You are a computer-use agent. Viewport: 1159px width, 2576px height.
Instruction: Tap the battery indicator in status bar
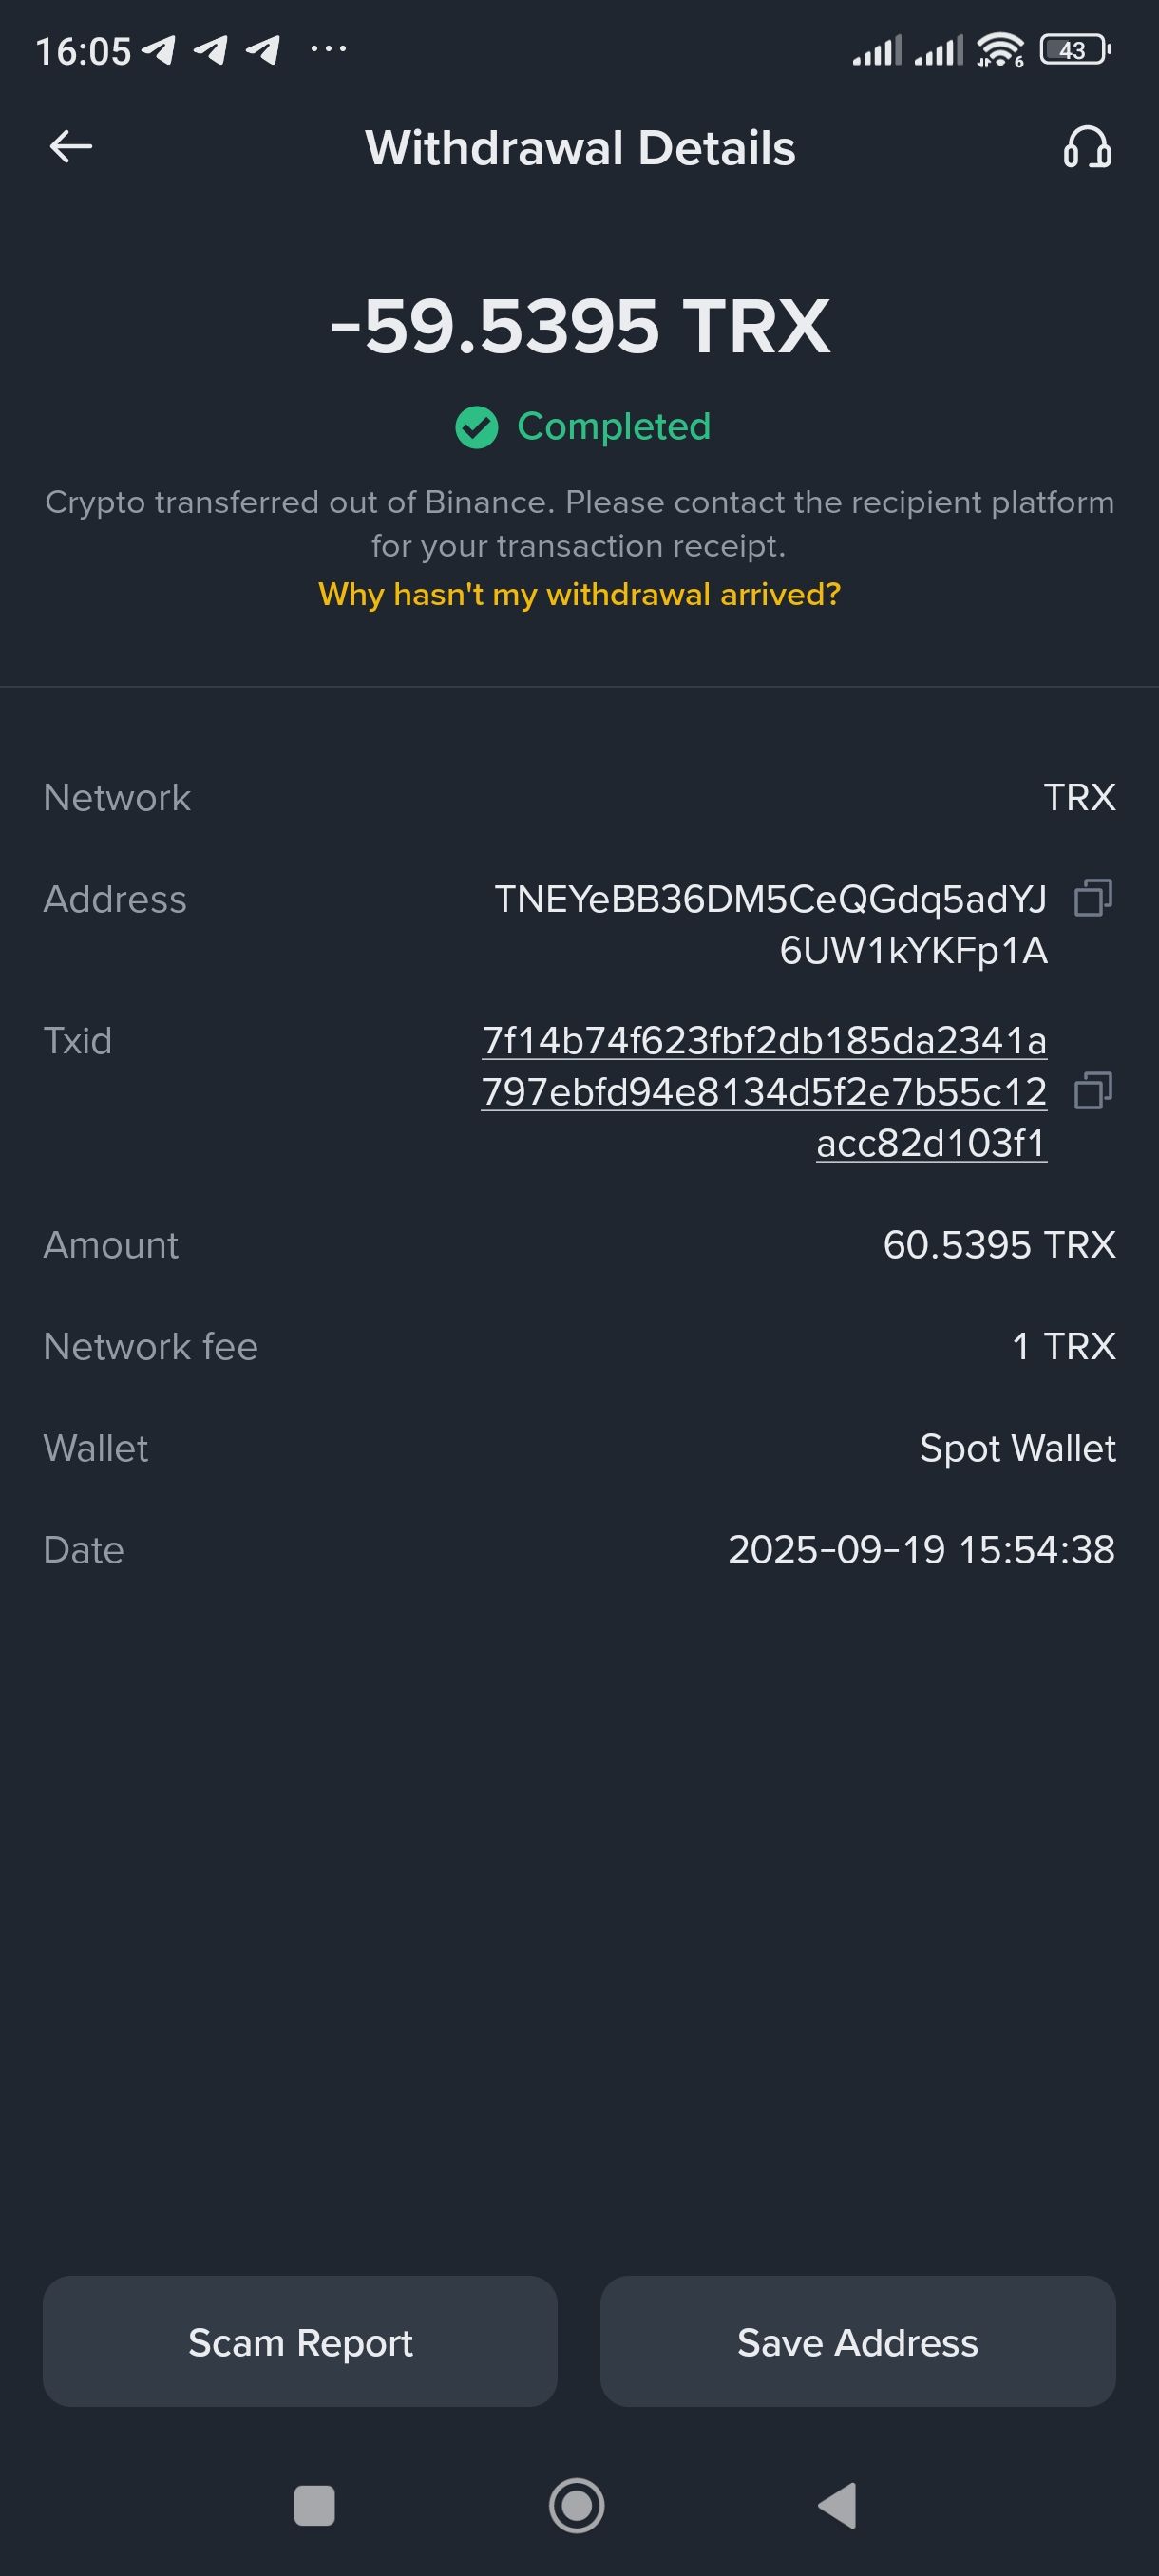pyautogui.click(x=1074, y=50)
